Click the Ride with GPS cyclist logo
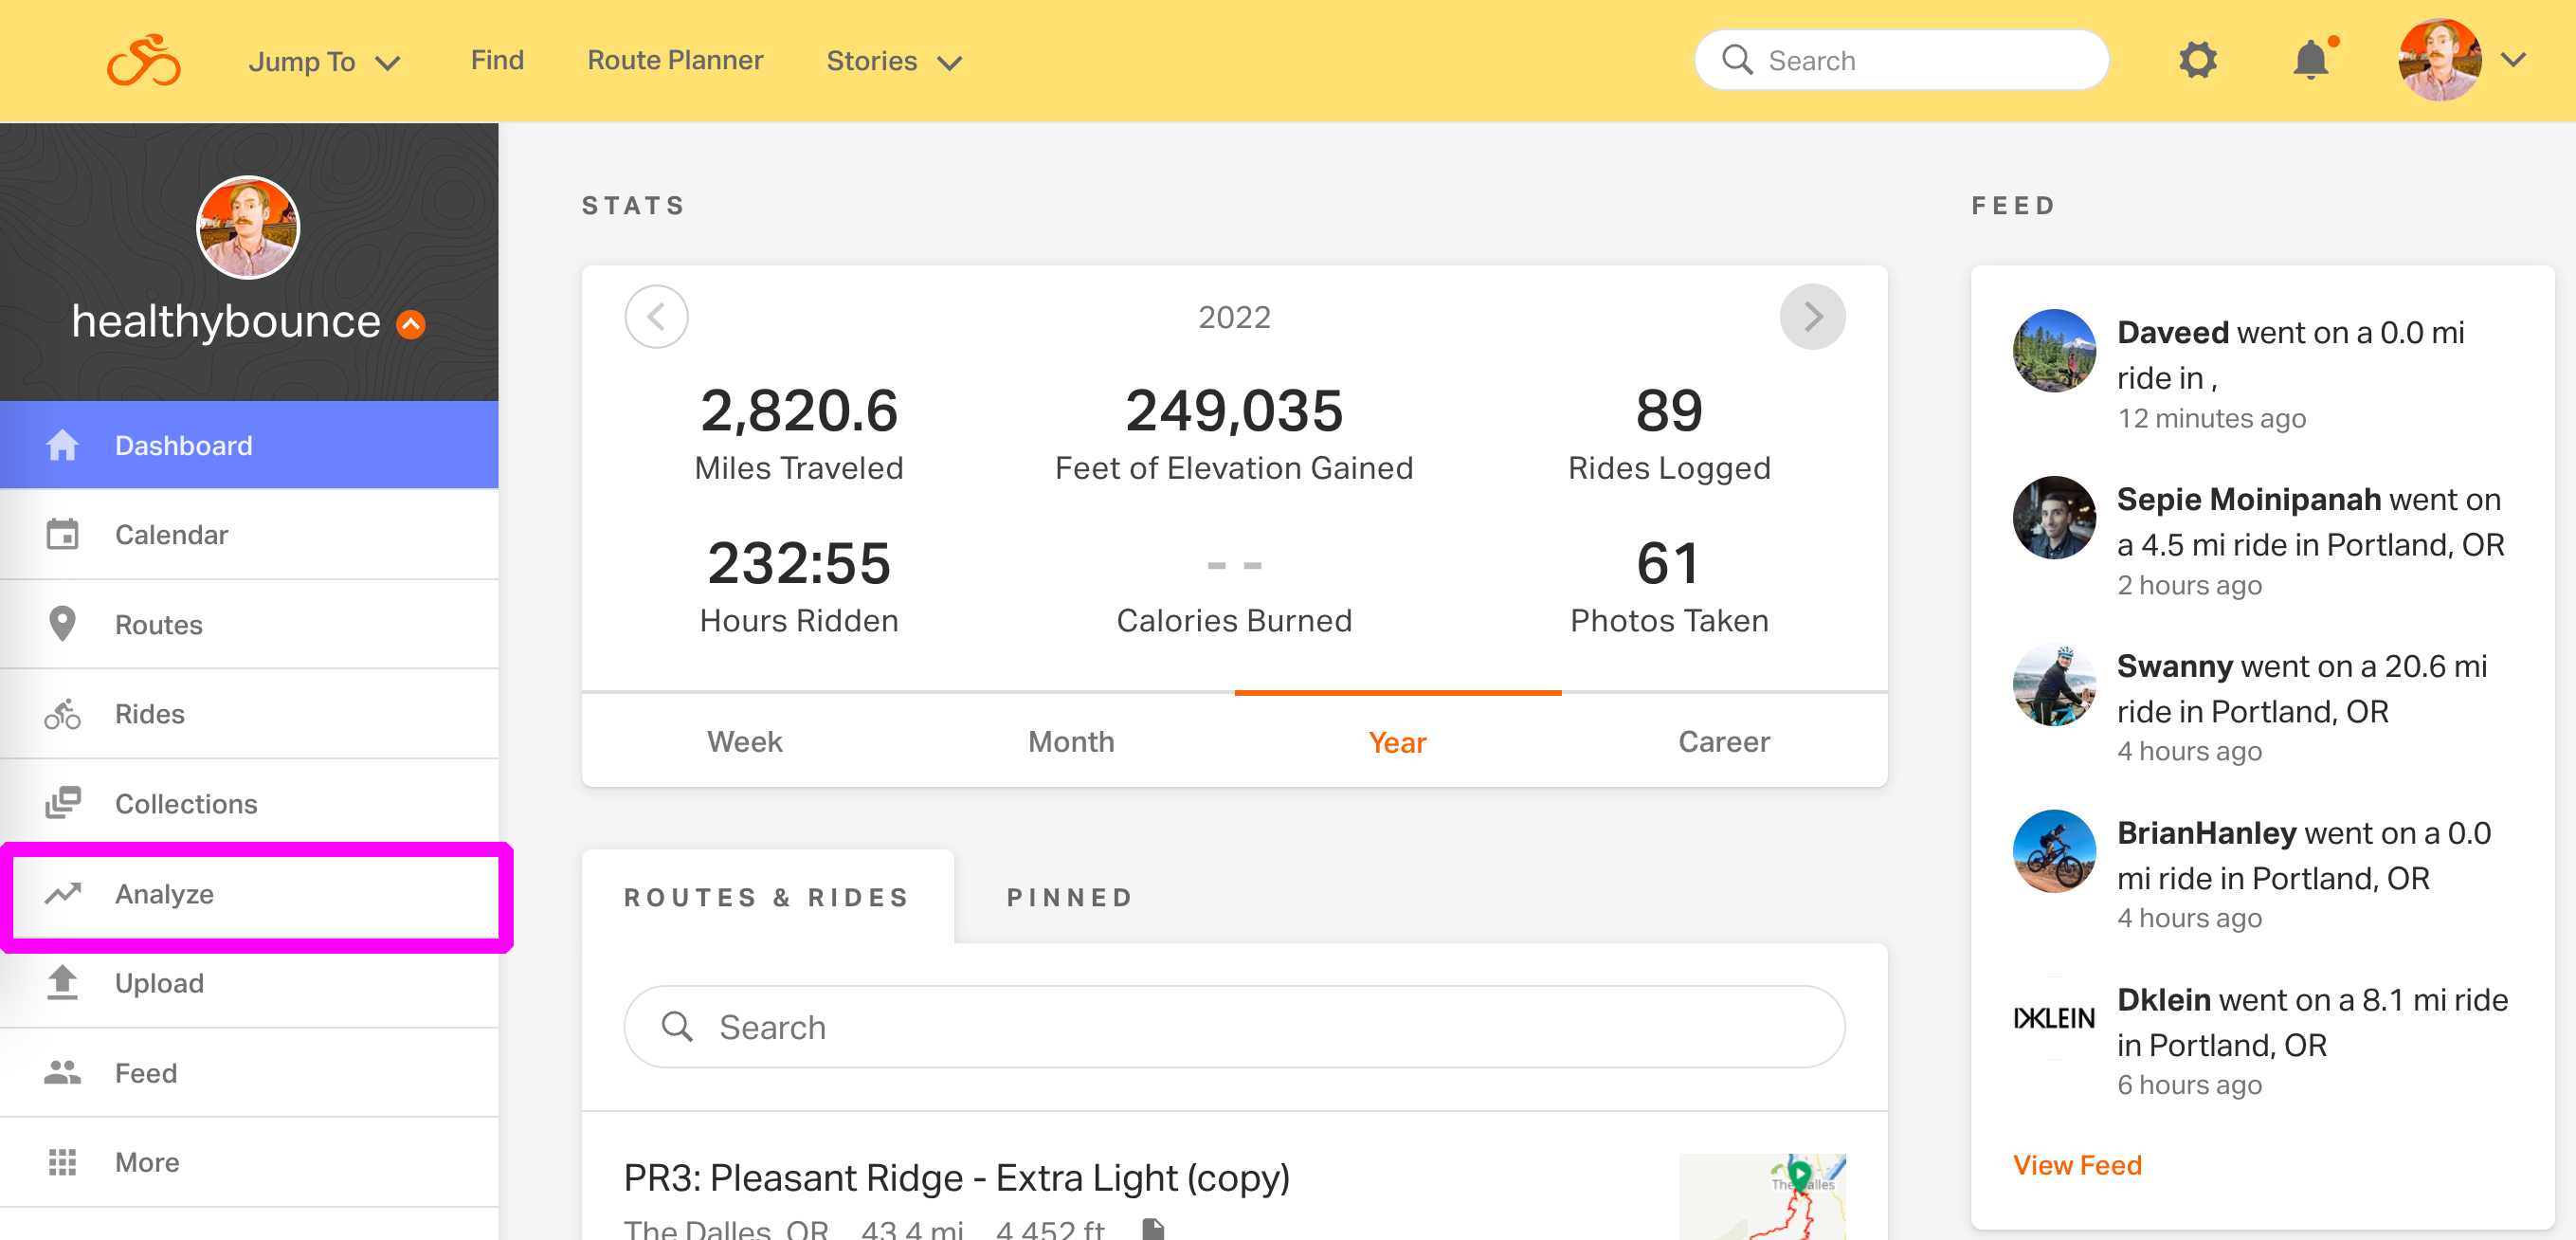 (144, 61)
